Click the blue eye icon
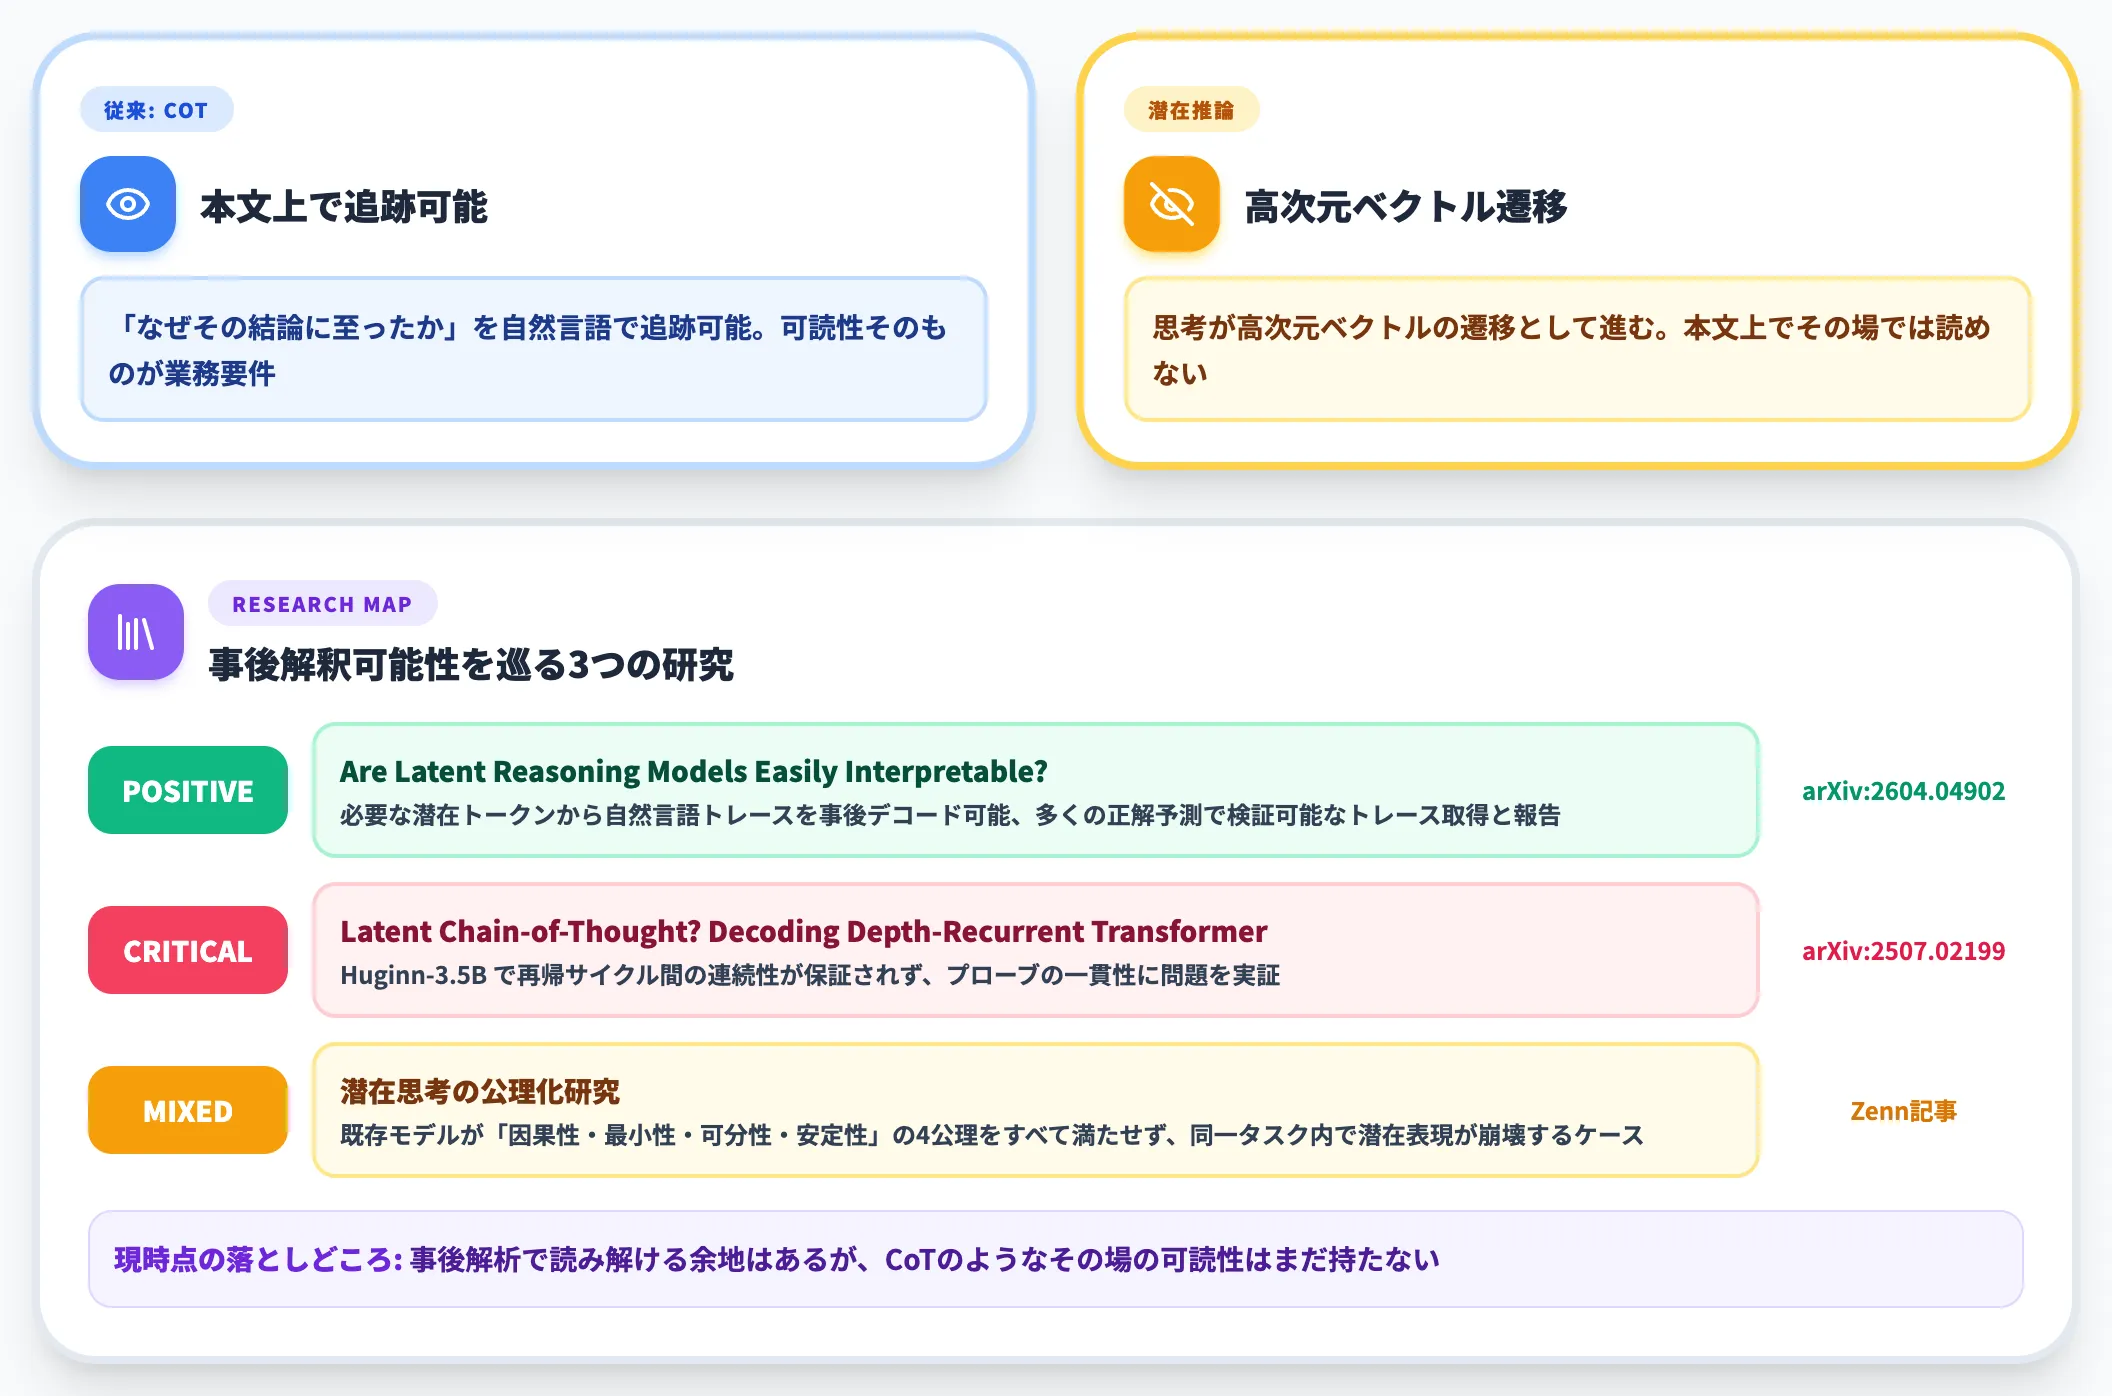 128,204
